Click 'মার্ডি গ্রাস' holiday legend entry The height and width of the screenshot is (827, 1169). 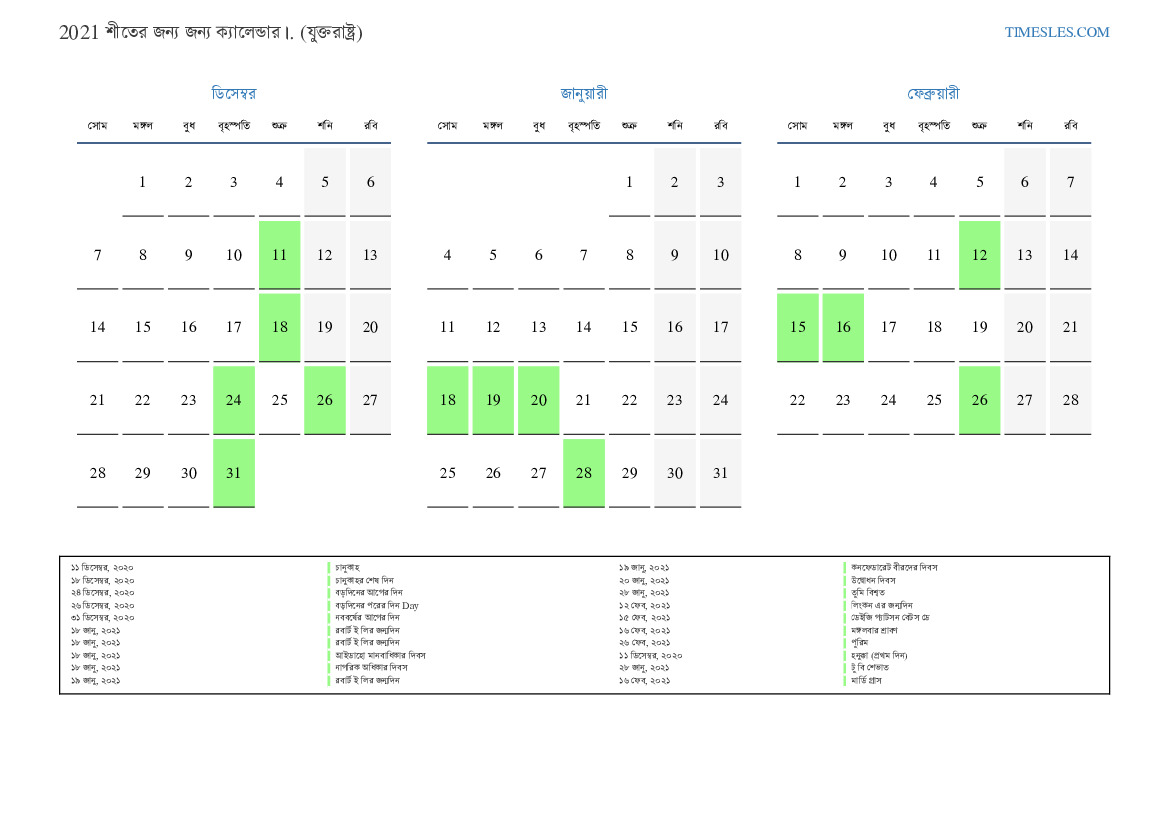click(x=866, y=681)
